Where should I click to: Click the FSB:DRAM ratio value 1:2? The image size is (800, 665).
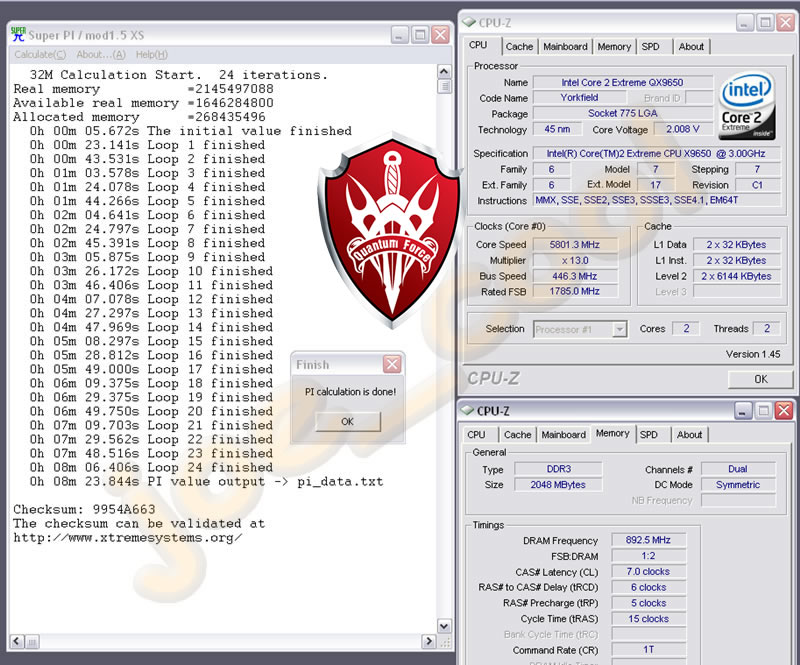point(648,556)
